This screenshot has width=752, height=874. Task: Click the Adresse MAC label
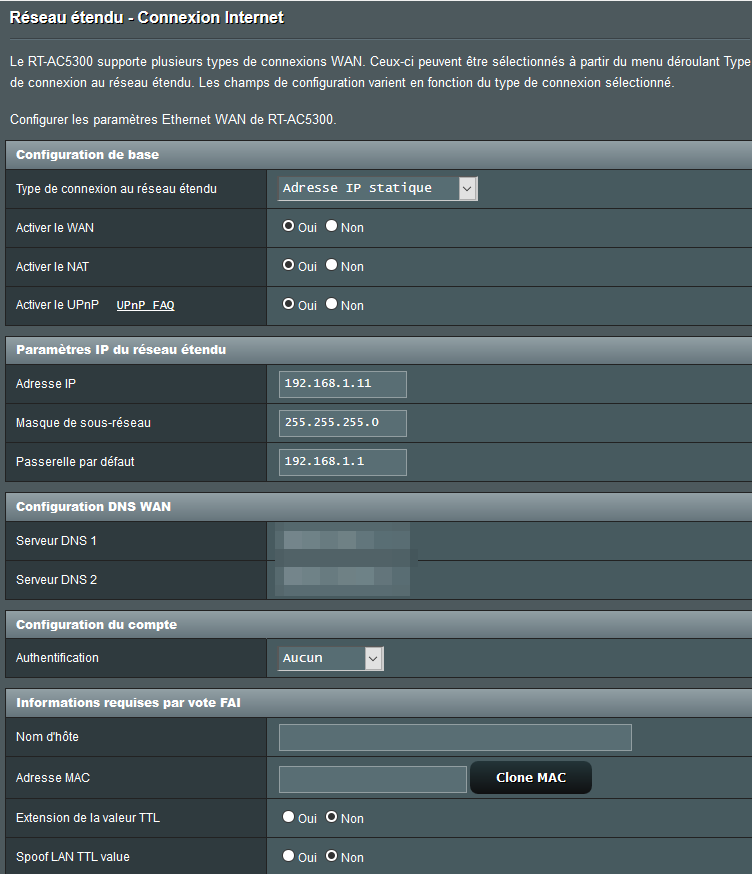tap(53, 778)
